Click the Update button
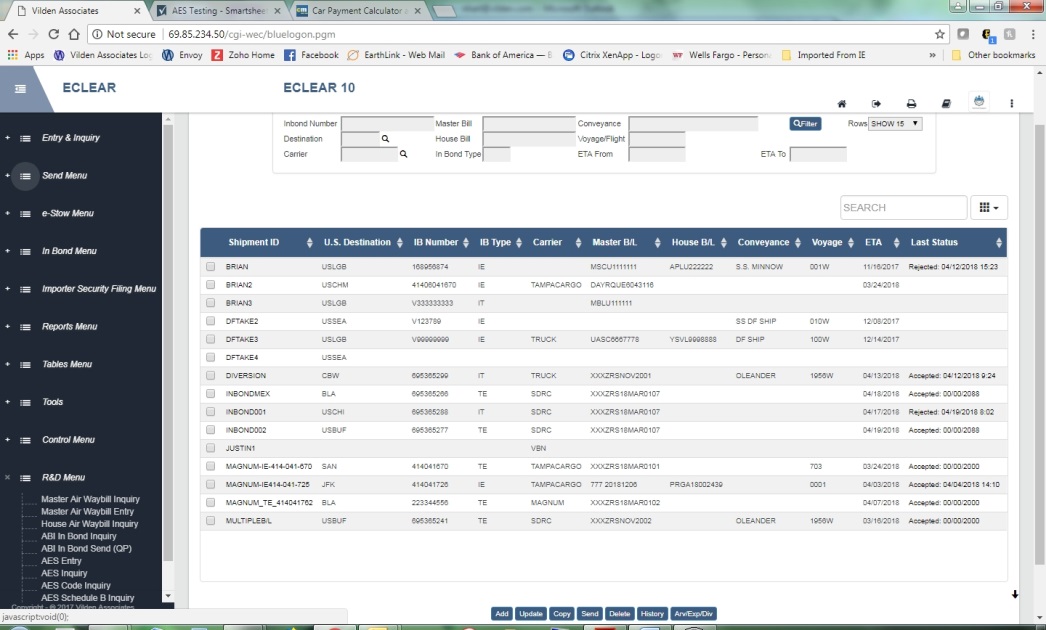Viewport: 1046px width, 630px height. click(531, 614)
